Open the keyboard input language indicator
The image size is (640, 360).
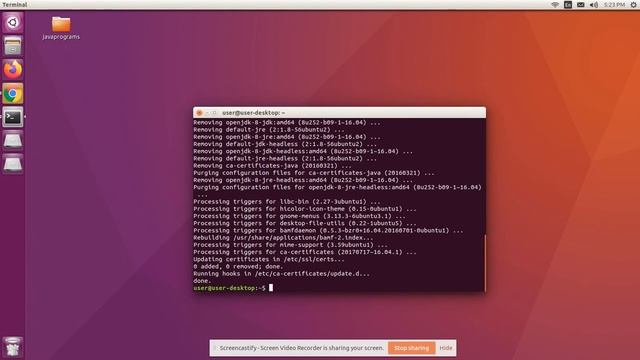coord(568,5)
